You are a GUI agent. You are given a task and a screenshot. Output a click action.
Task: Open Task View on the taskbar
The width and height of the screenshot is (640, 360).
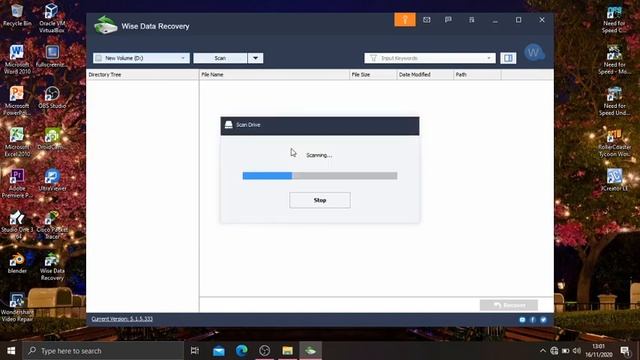pos(195,351)
